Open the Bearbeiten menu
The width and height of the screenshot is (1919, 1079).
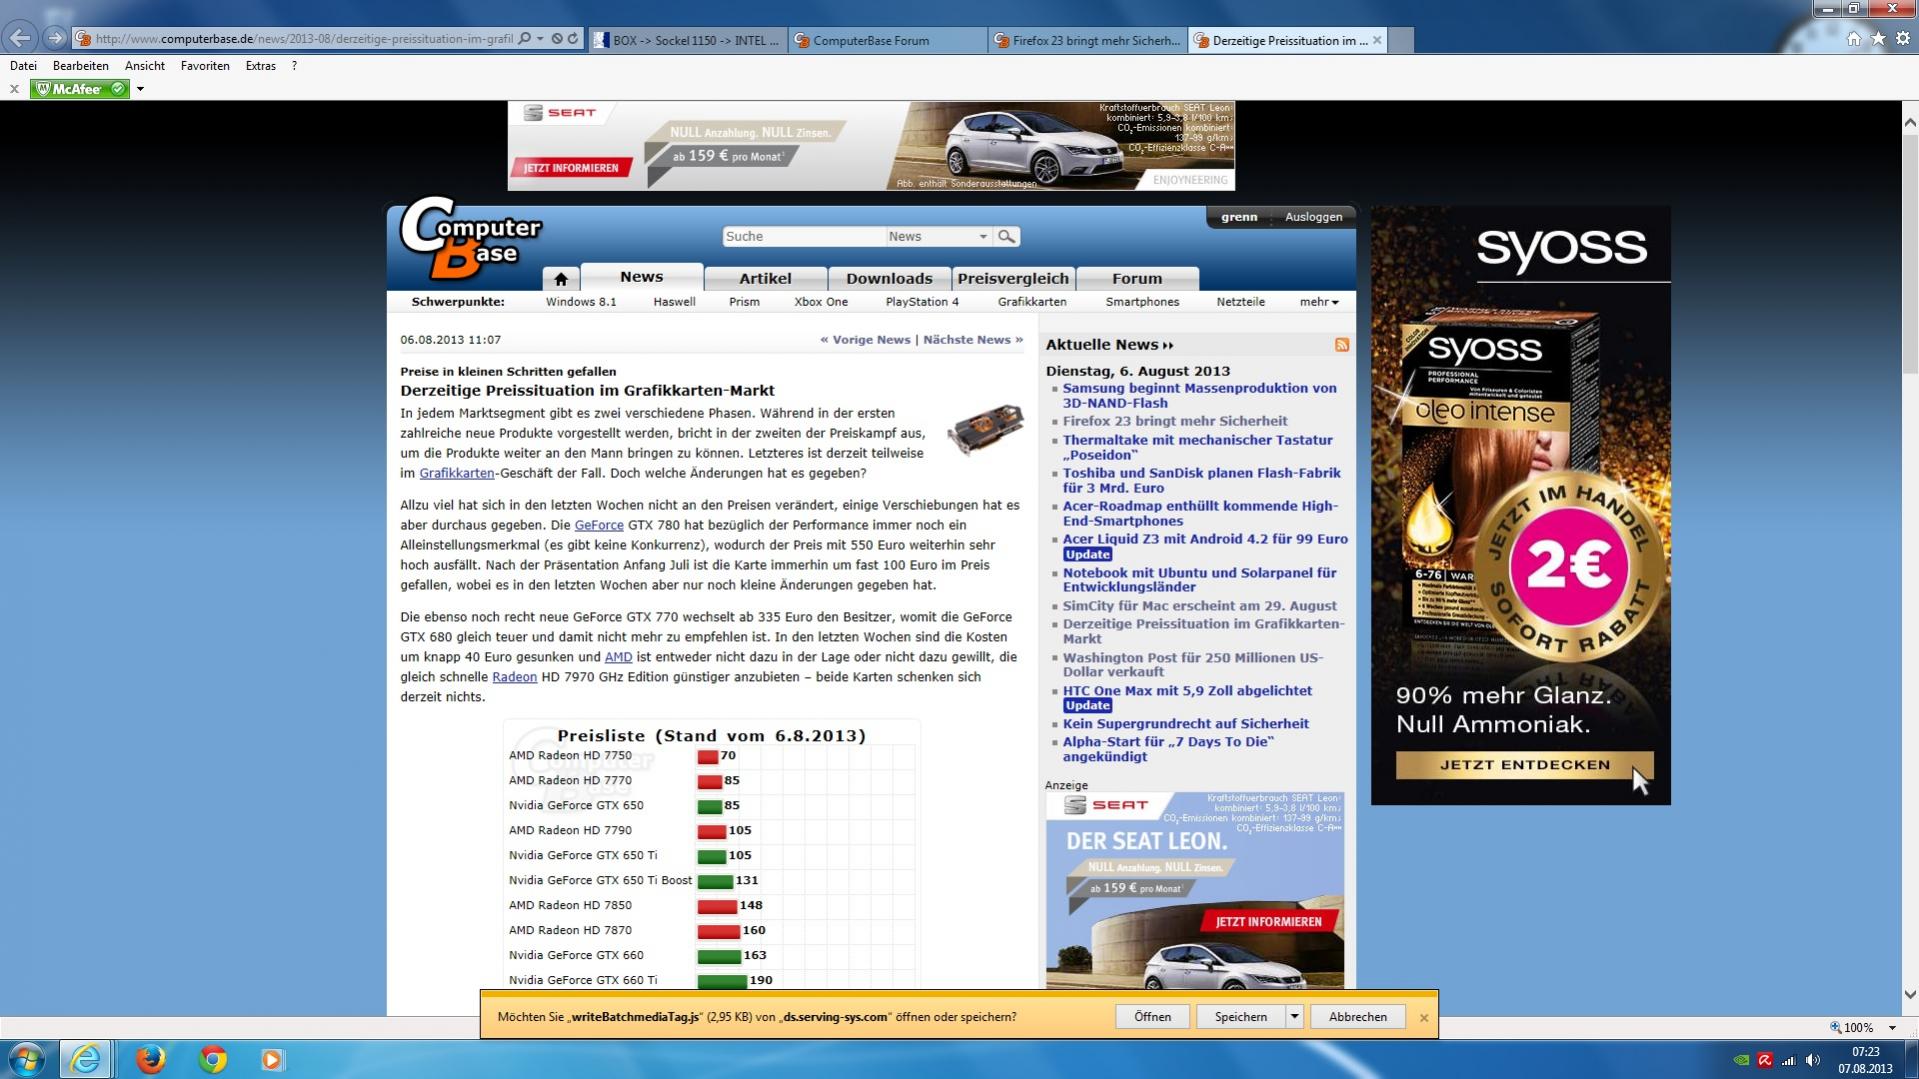pyautogui.click(x=80, y=66)
